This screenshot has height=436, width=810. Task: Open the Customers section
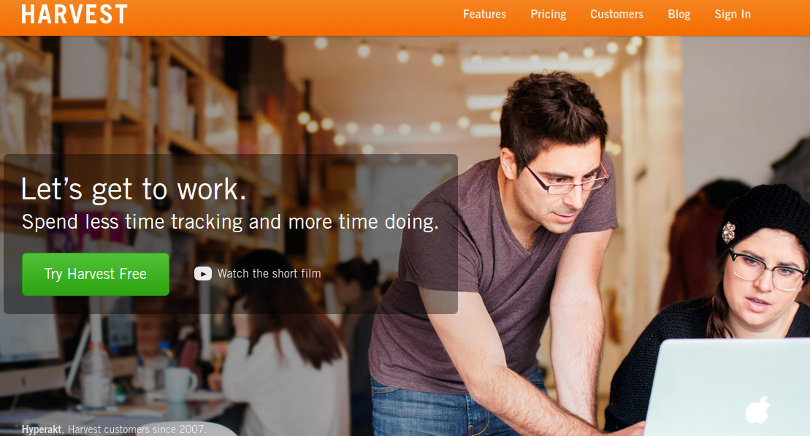[617, 14]
